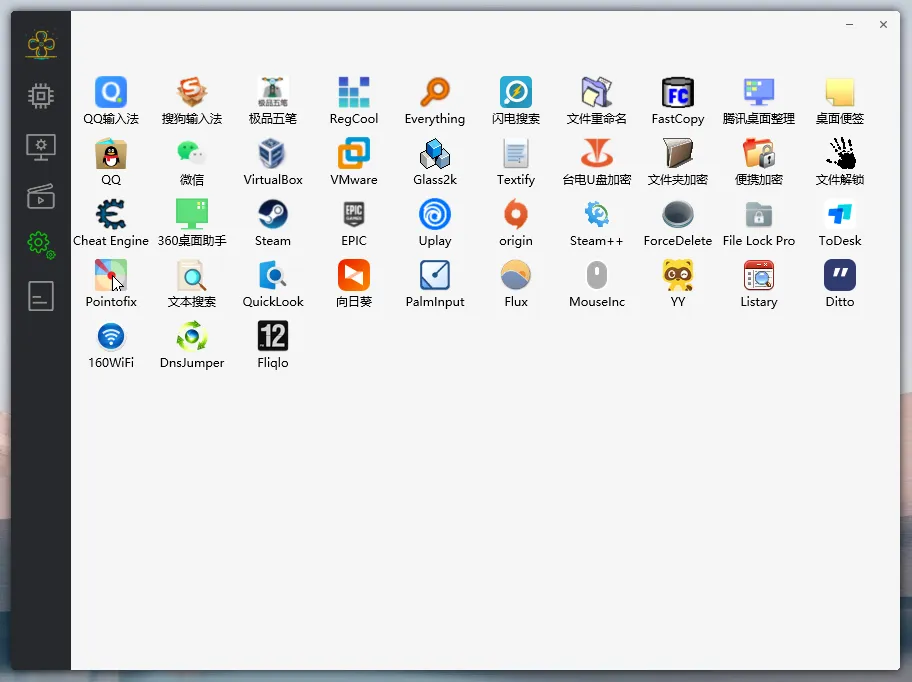Click the origin icon

click(x=516, y=214)
